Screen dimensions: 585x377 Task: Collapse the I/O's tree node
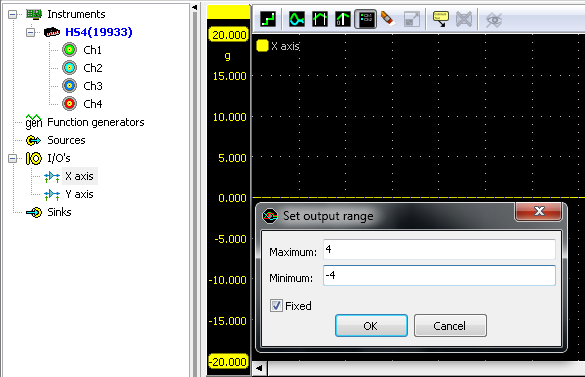pyautogui.click(x=13, y=158)
